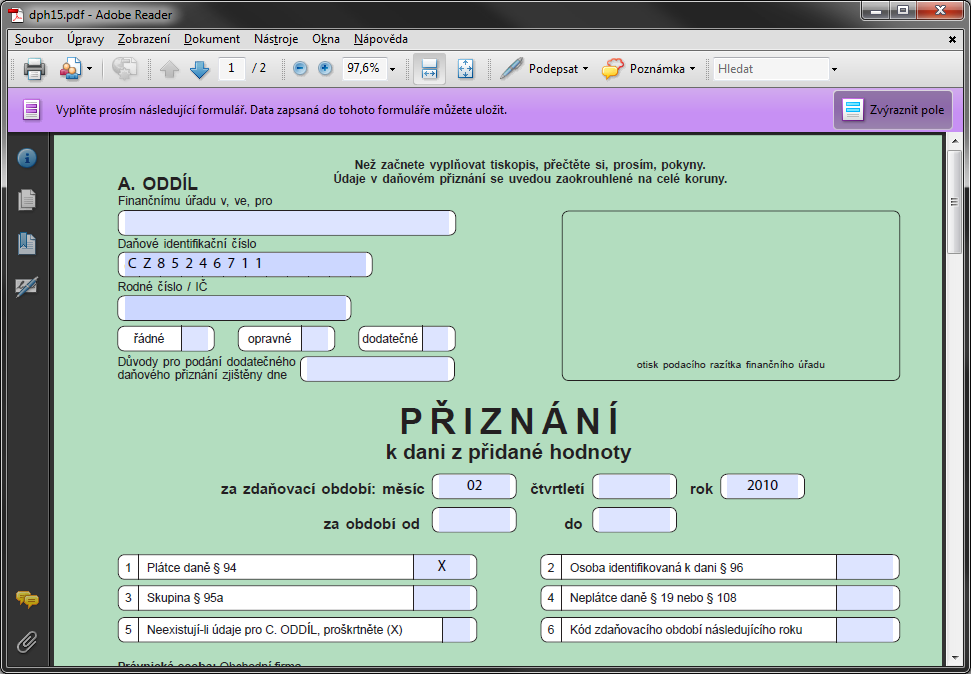The image size is (971, 674).
Task: Open the Nástroje menu
Action: tap(276, 39)
